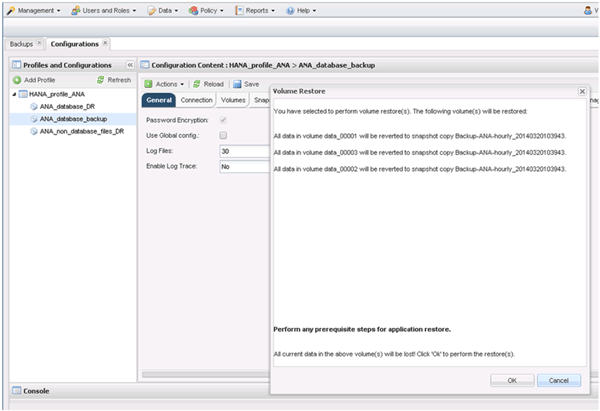Close the Volume Restore dialog
This screenshot has height=411, width=600.
point(582,91)
